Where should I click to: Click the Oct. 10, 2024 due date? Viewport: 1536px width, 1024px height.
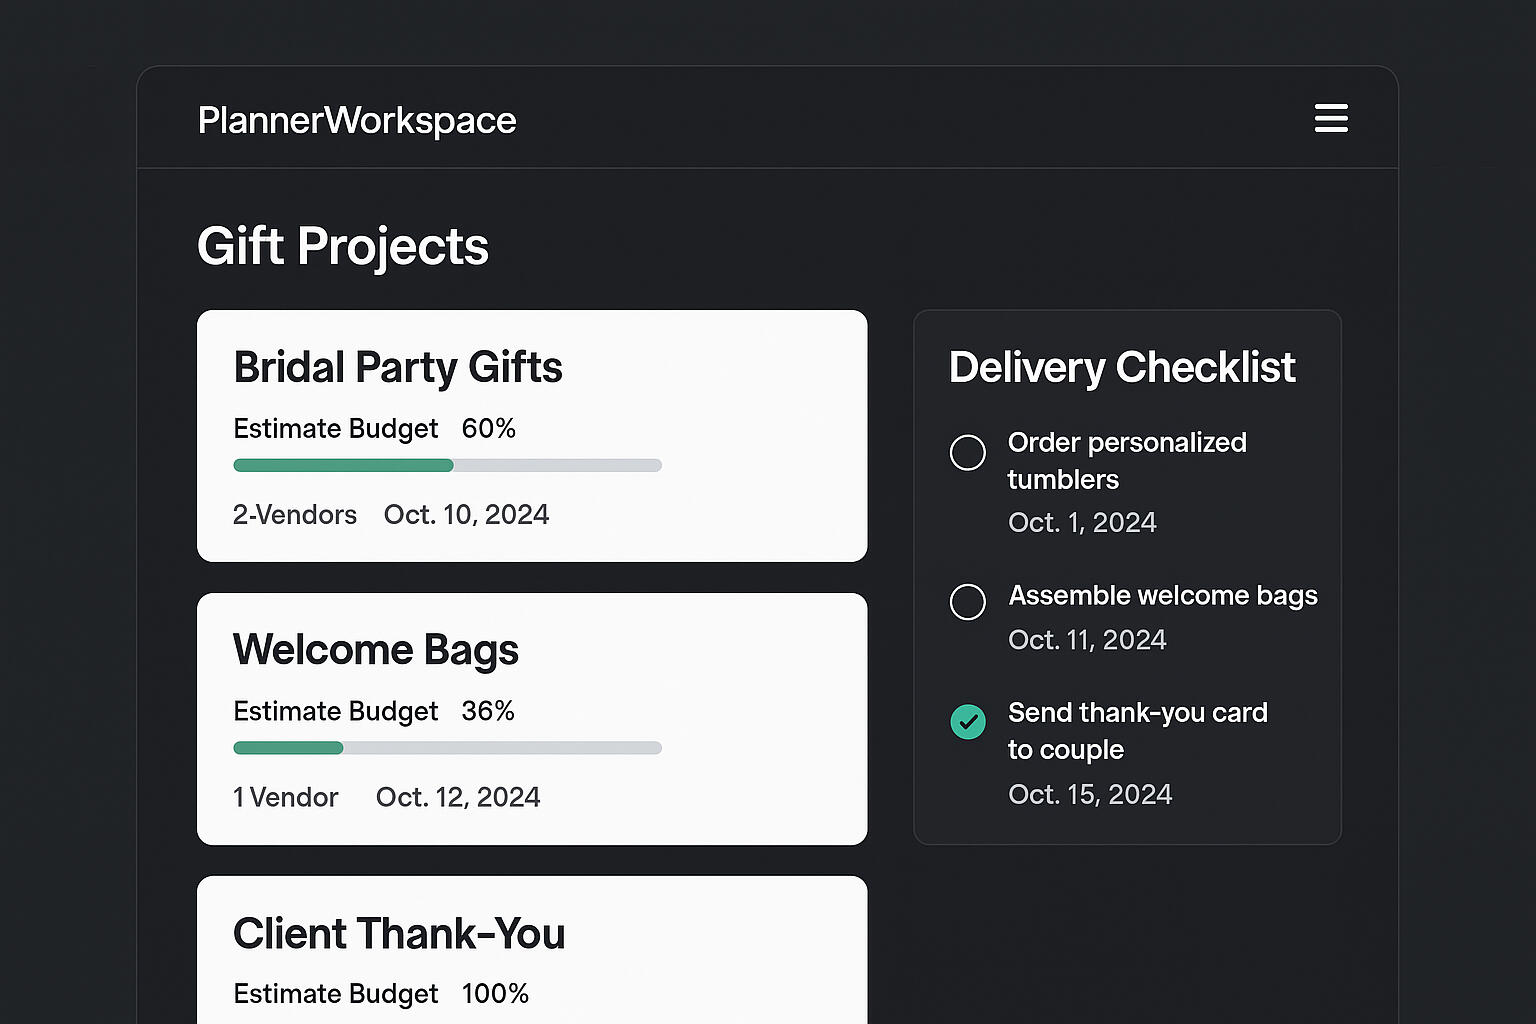pyautogui.click(x=466, y=515)
